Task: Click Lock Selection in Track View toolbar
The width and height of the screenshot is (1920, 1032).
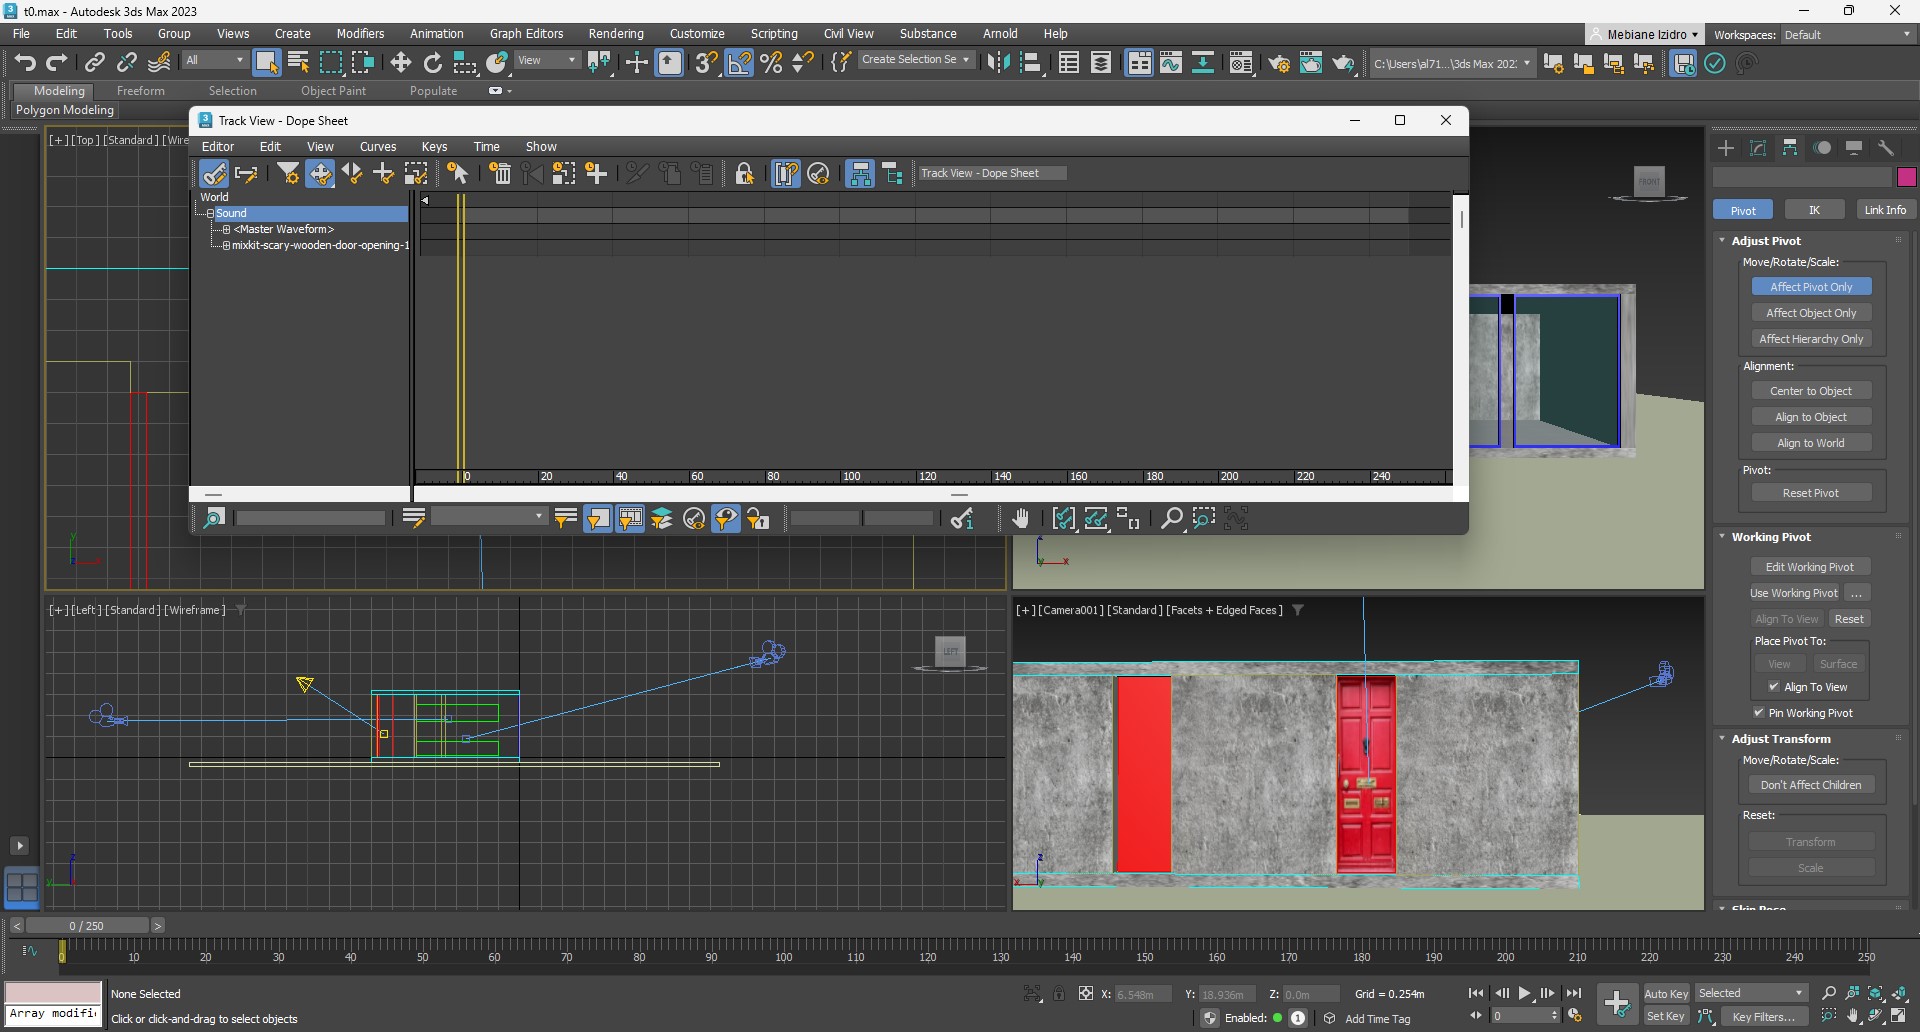Action: (744, 174)
